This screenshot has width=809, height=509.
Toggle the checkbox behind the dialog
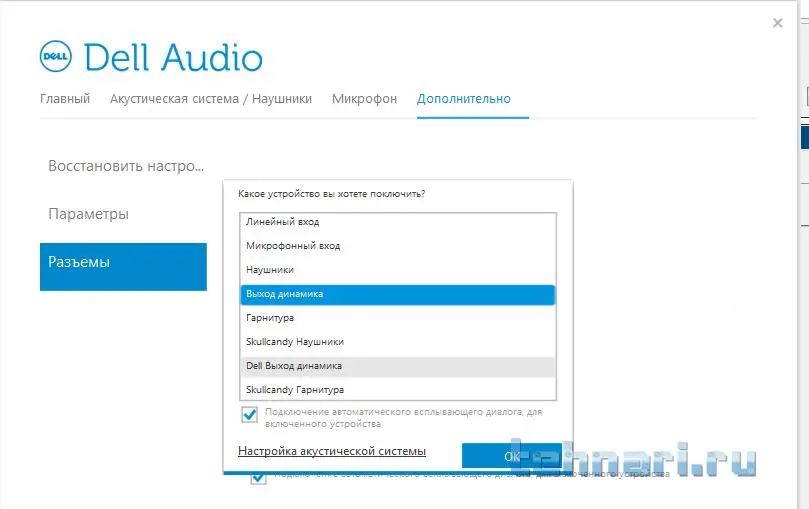pyautogui.click(x=258, y=479)
